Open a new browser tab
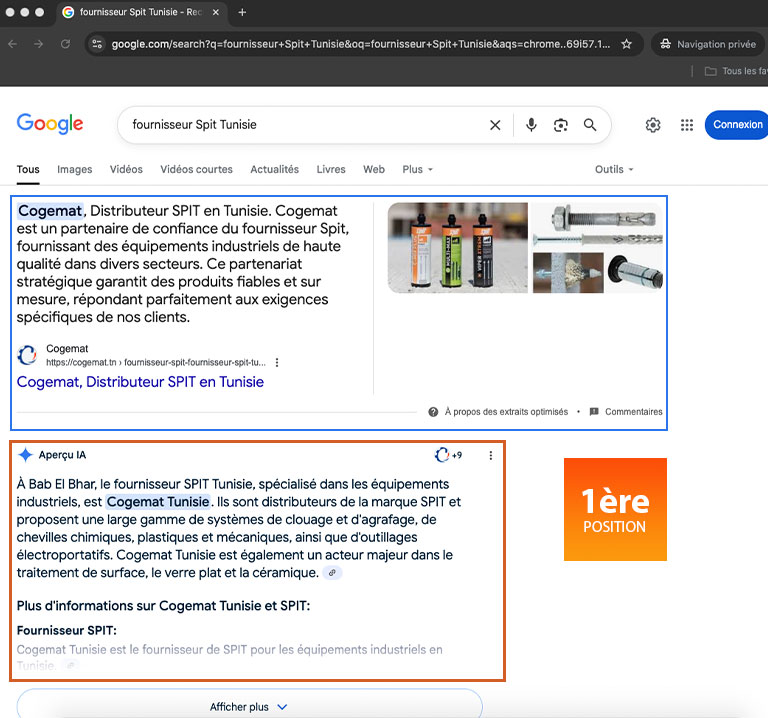The height and width of the screenshot is (718, 768). point(242,12)
